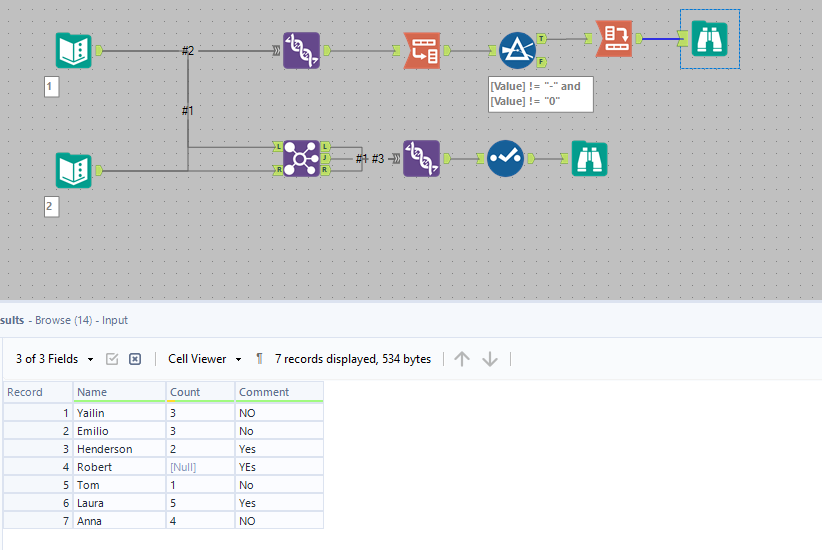822x550 pixels.
Task: Select the Cross Tab tool
Action: (x=614, y=39)
